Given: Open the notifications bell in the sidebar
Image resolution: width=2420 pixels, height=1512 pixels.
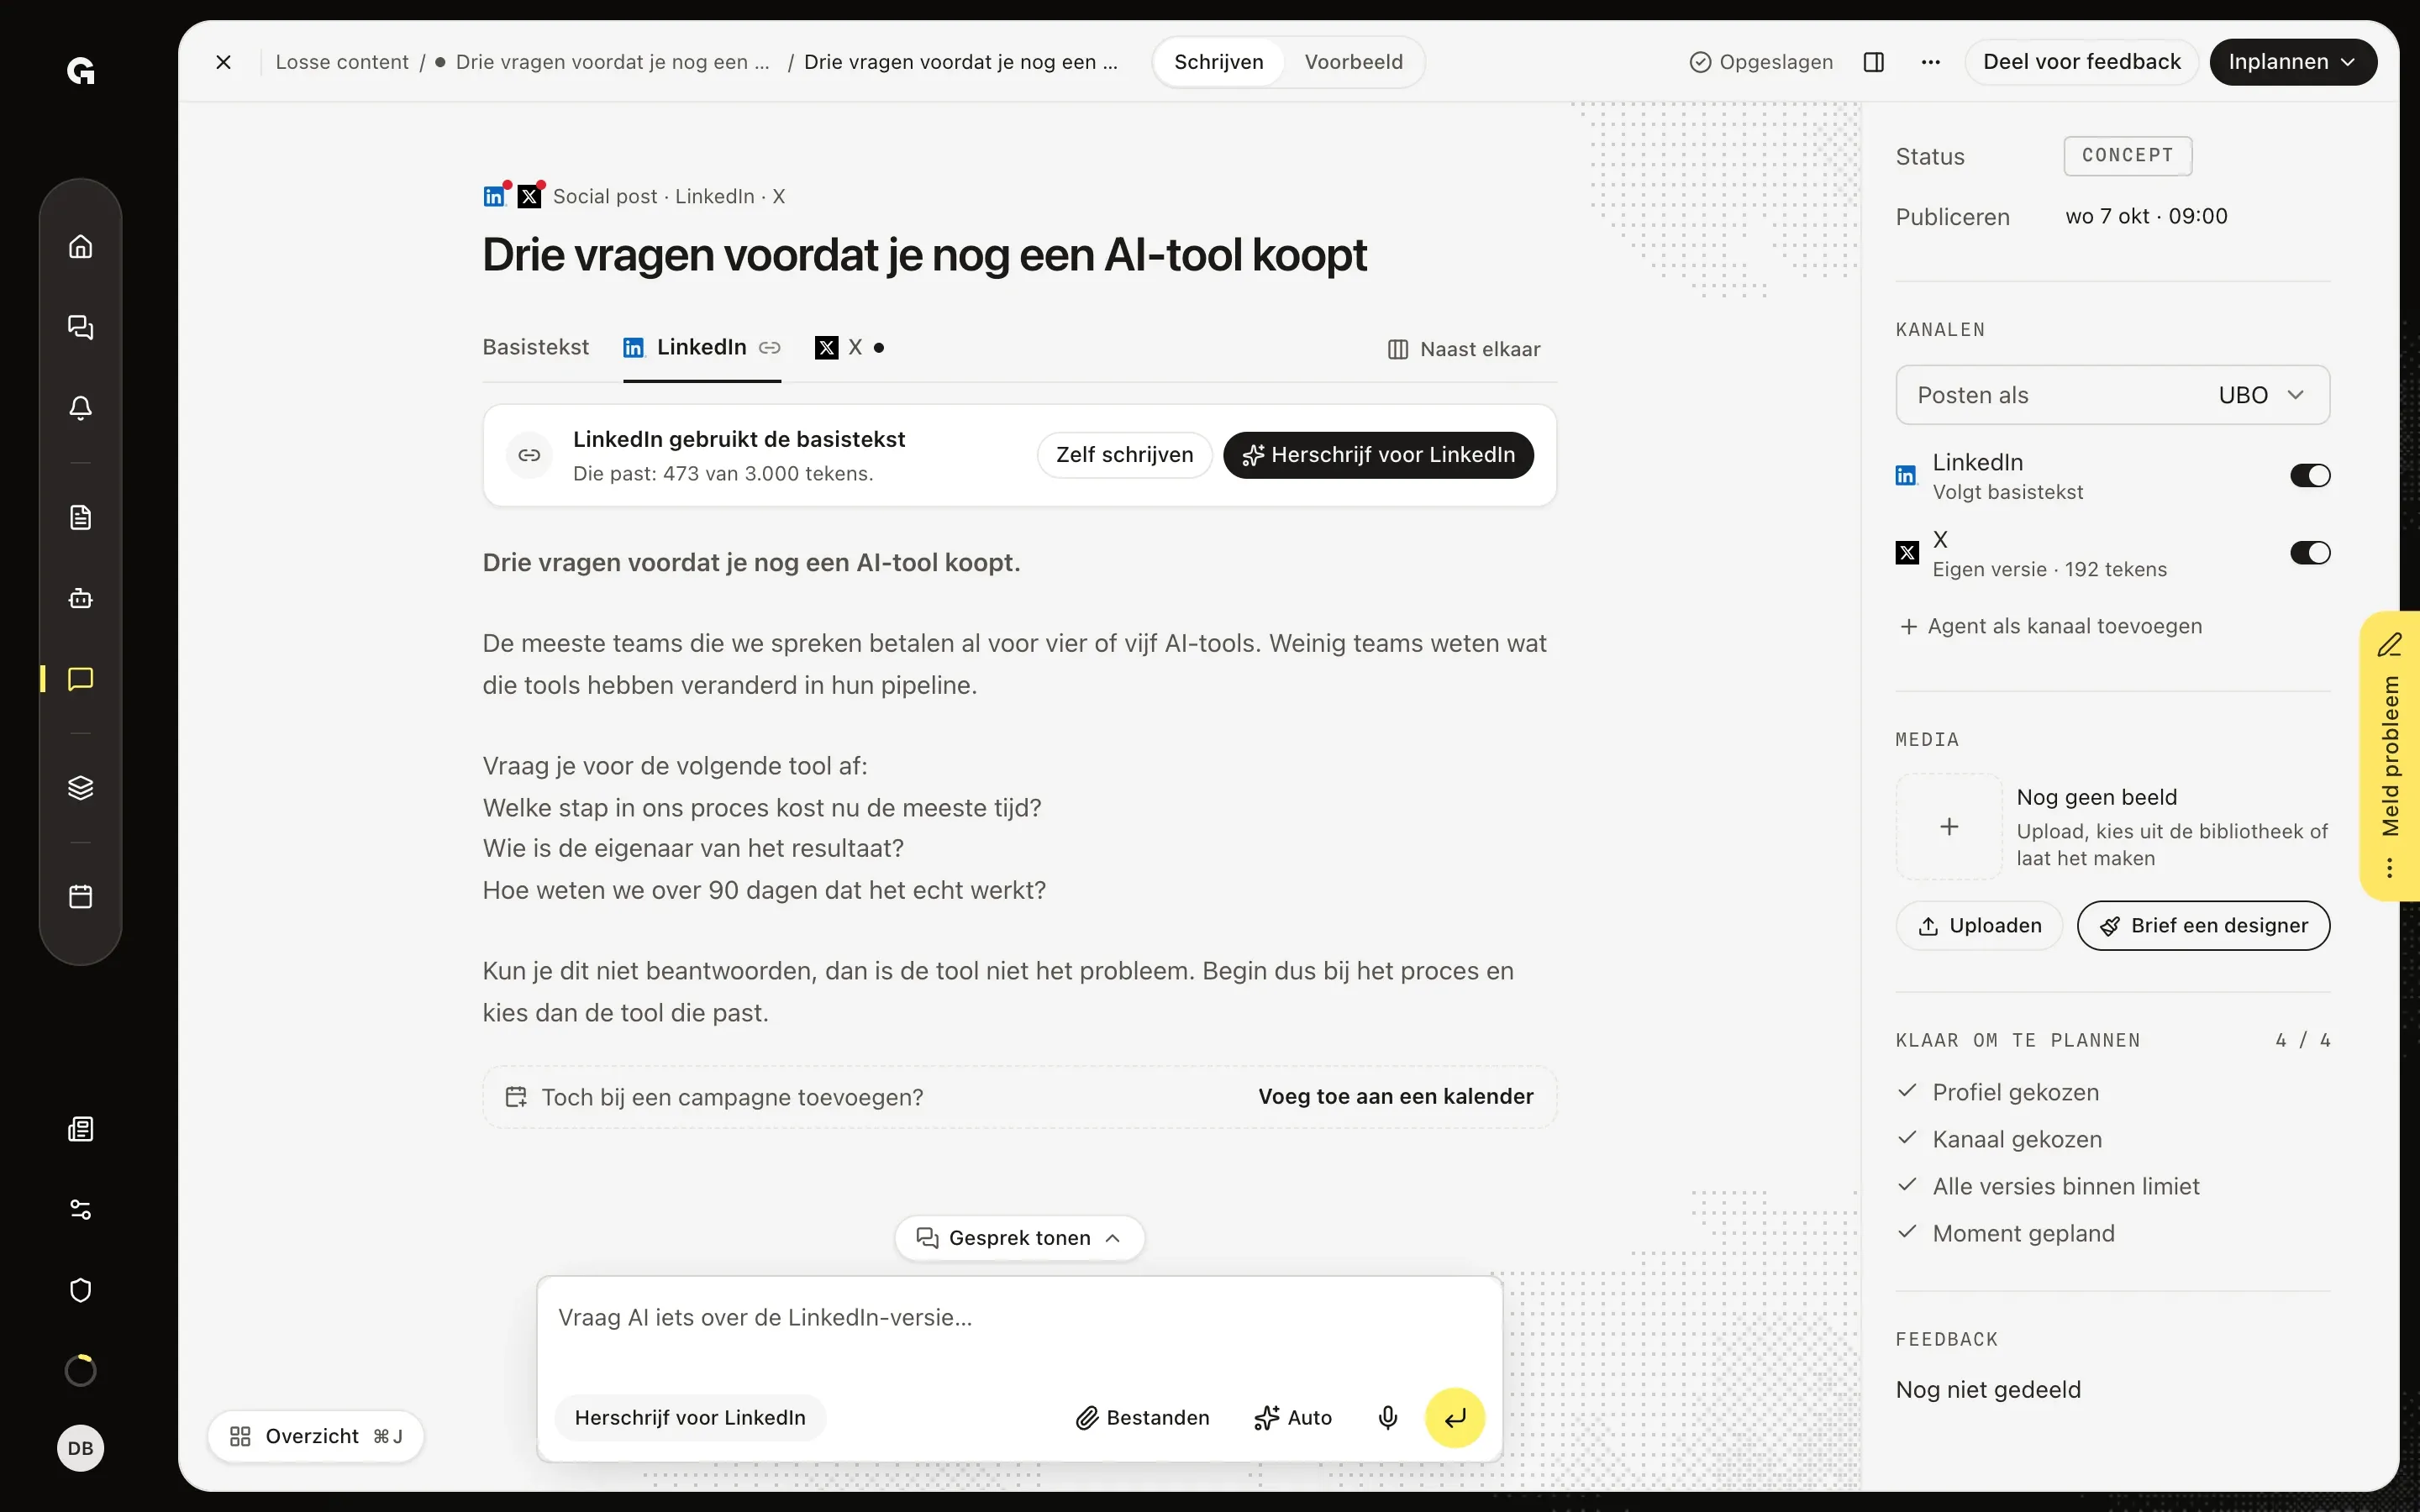Looking at the screenshot, I should (81, 407).
